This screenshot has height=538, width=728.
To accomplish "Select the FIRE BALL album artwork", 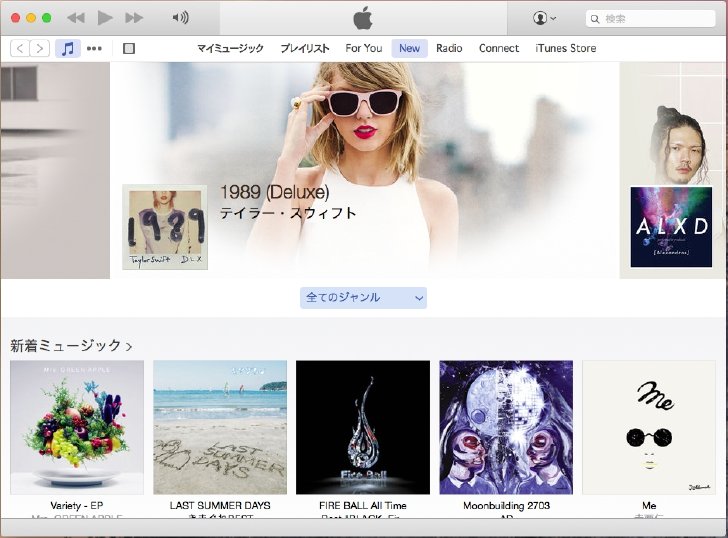I will pos(363,428).
